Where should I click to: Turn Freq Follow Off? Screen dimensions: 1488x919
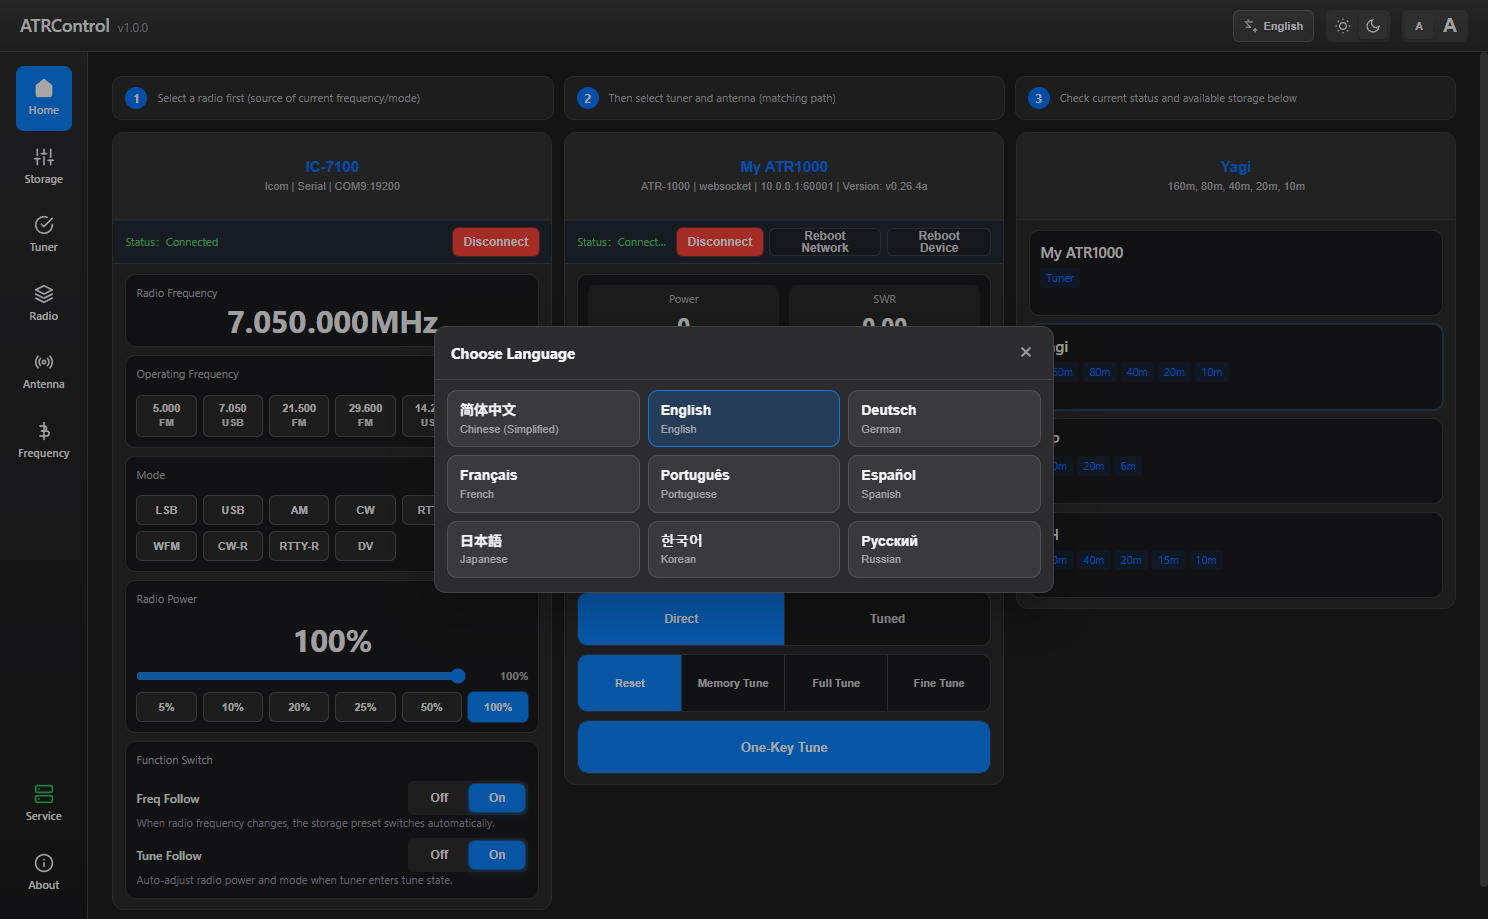click(x=439, y=798)
